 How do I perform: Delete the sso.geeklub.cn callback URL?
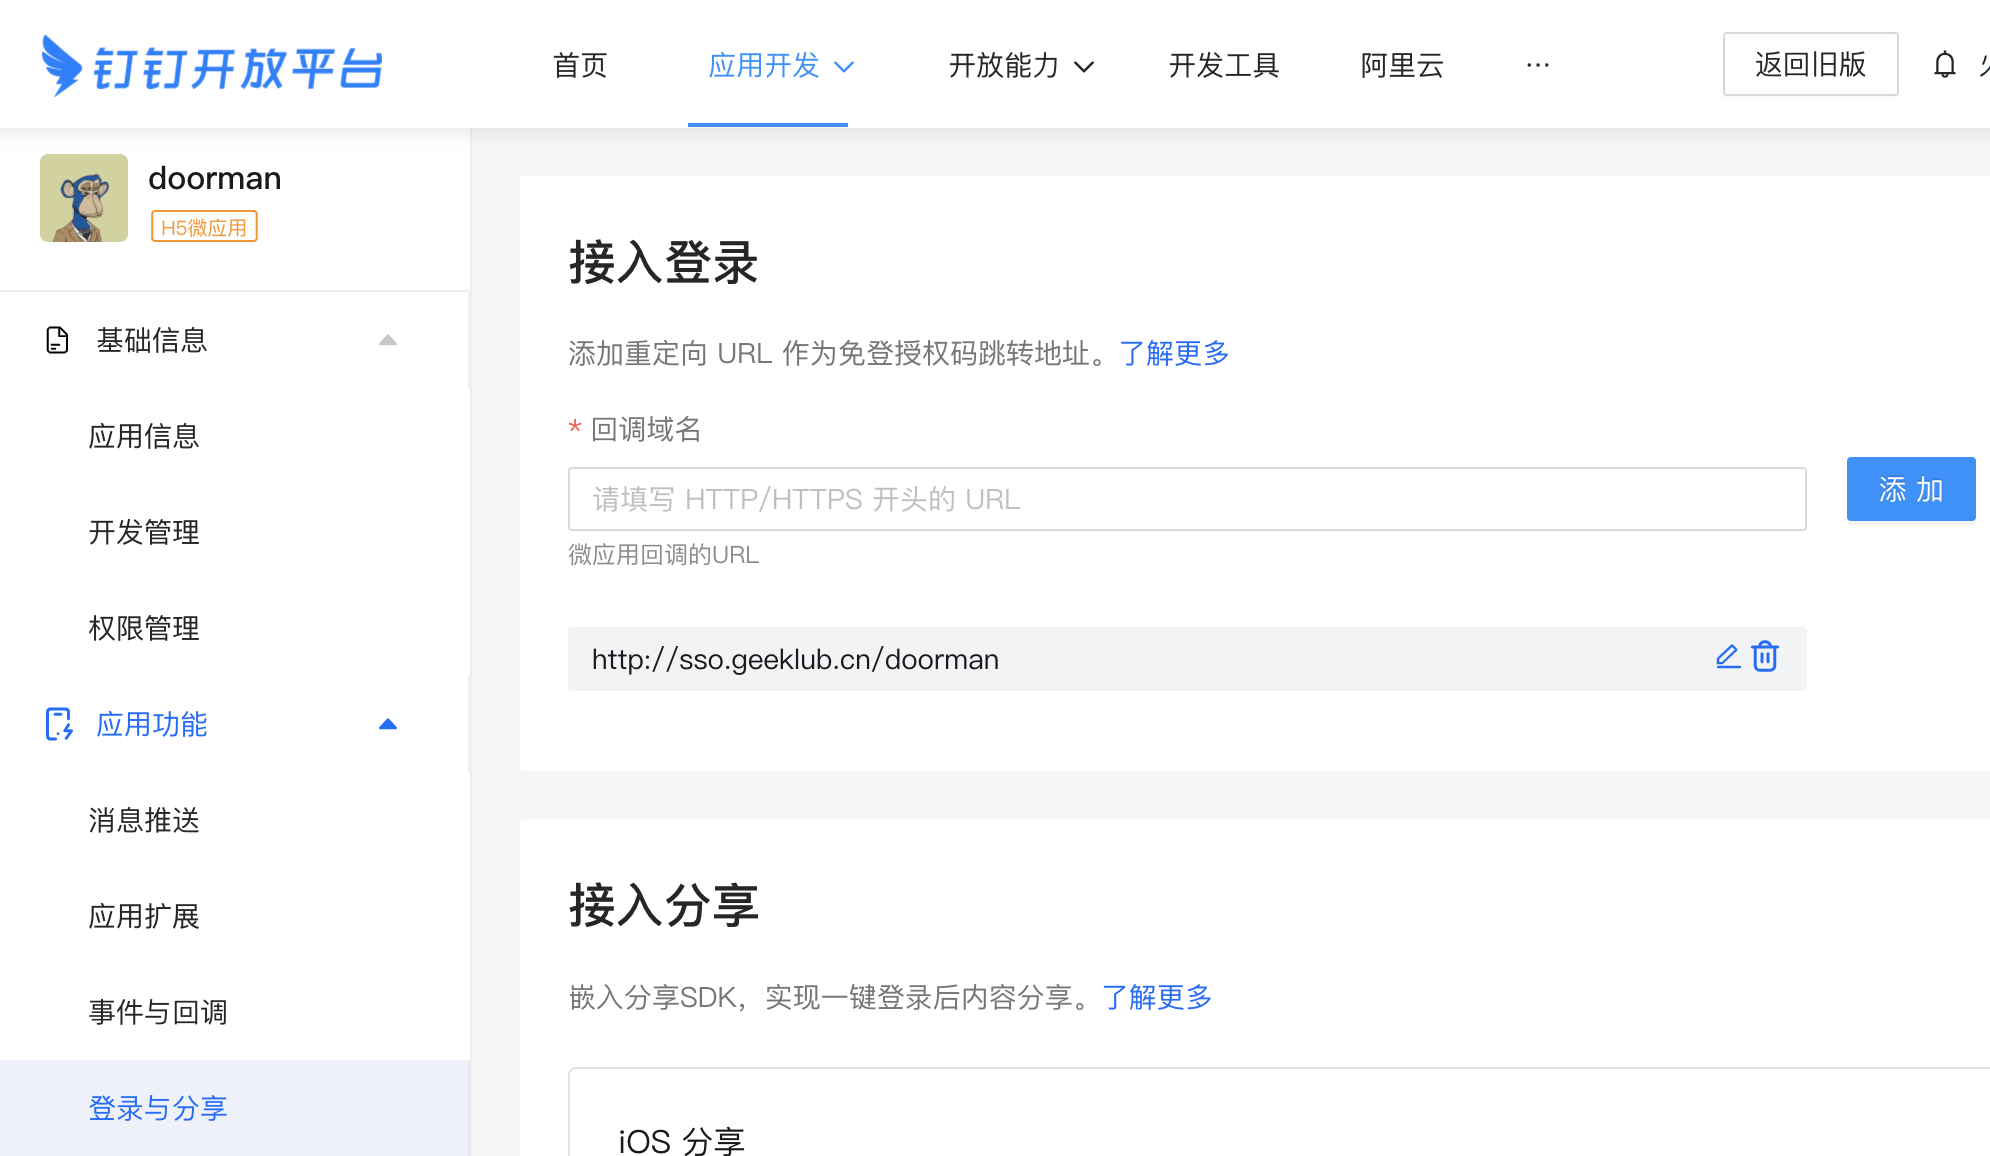click(x=1765, y=657)
